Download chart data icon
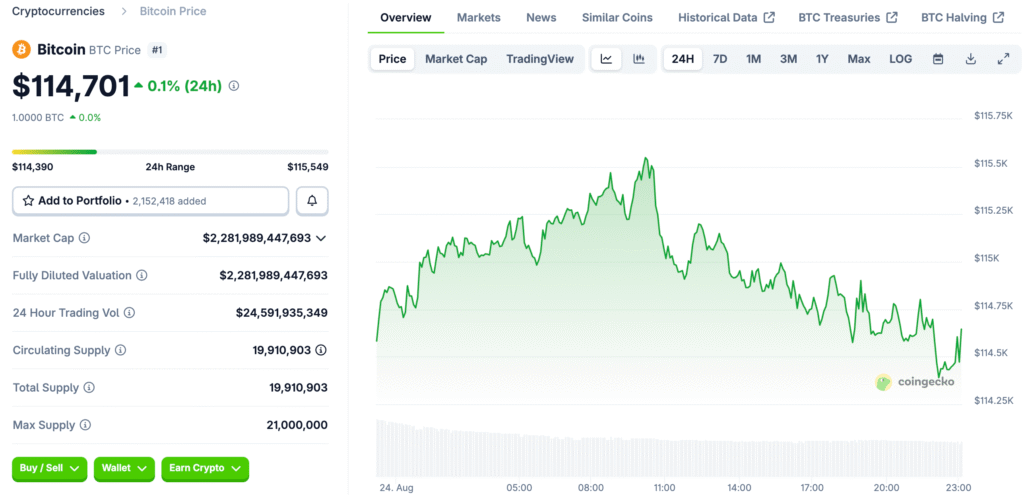1024x495 pixels. tap(970, 59)
